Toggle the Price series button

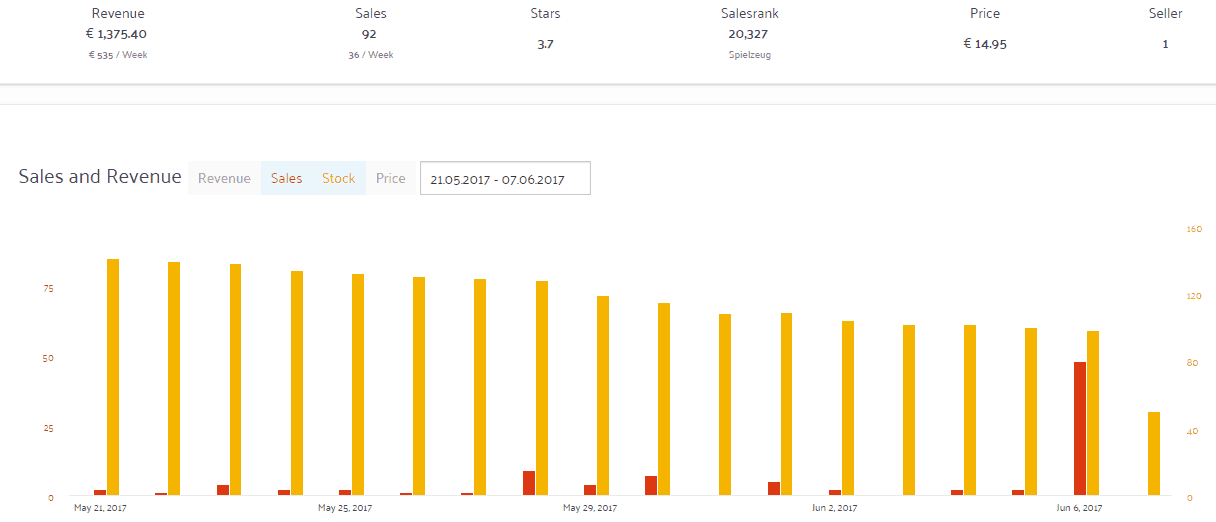point(391,178)
